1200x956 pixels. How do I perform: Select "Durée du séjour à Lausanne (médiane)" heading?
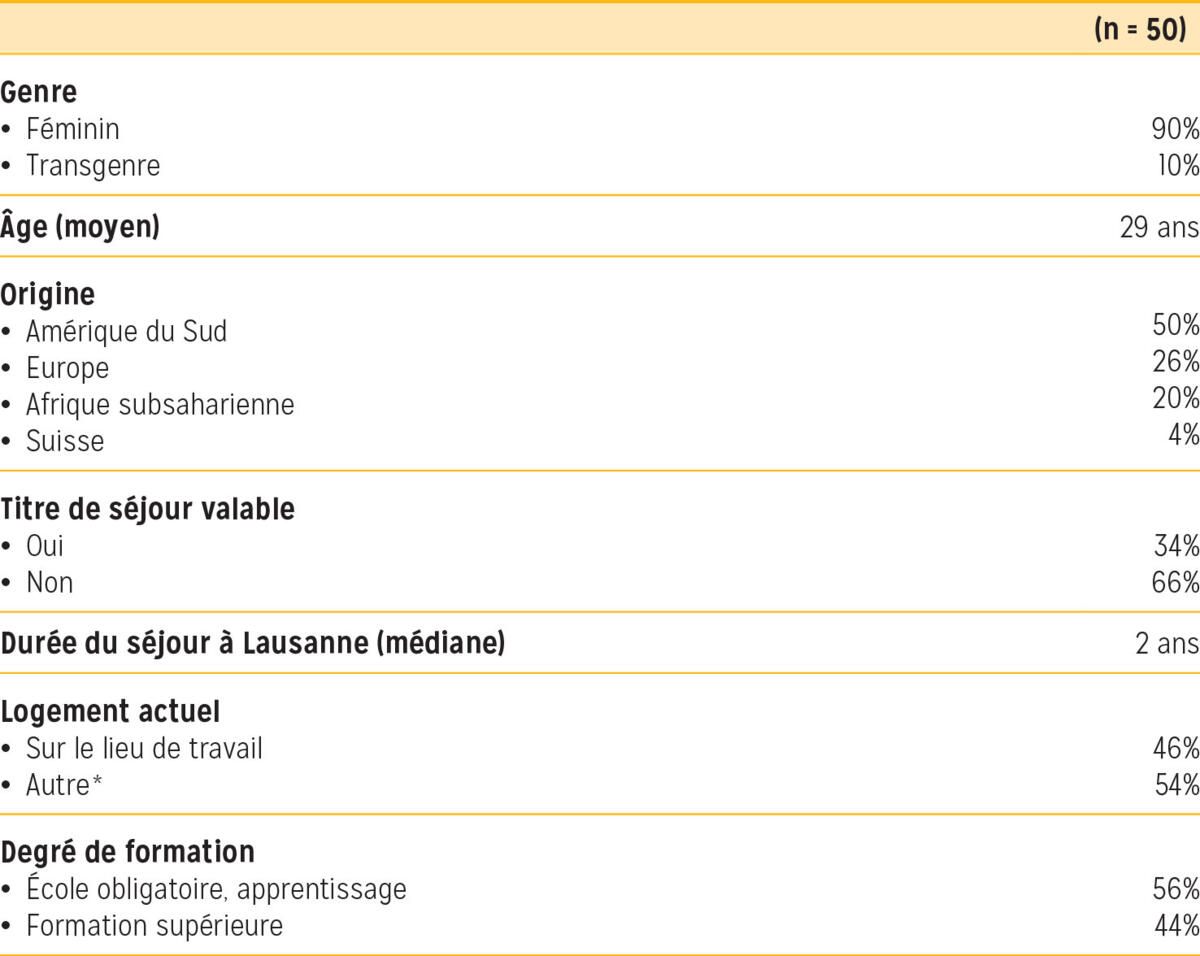tap(252, 644)
